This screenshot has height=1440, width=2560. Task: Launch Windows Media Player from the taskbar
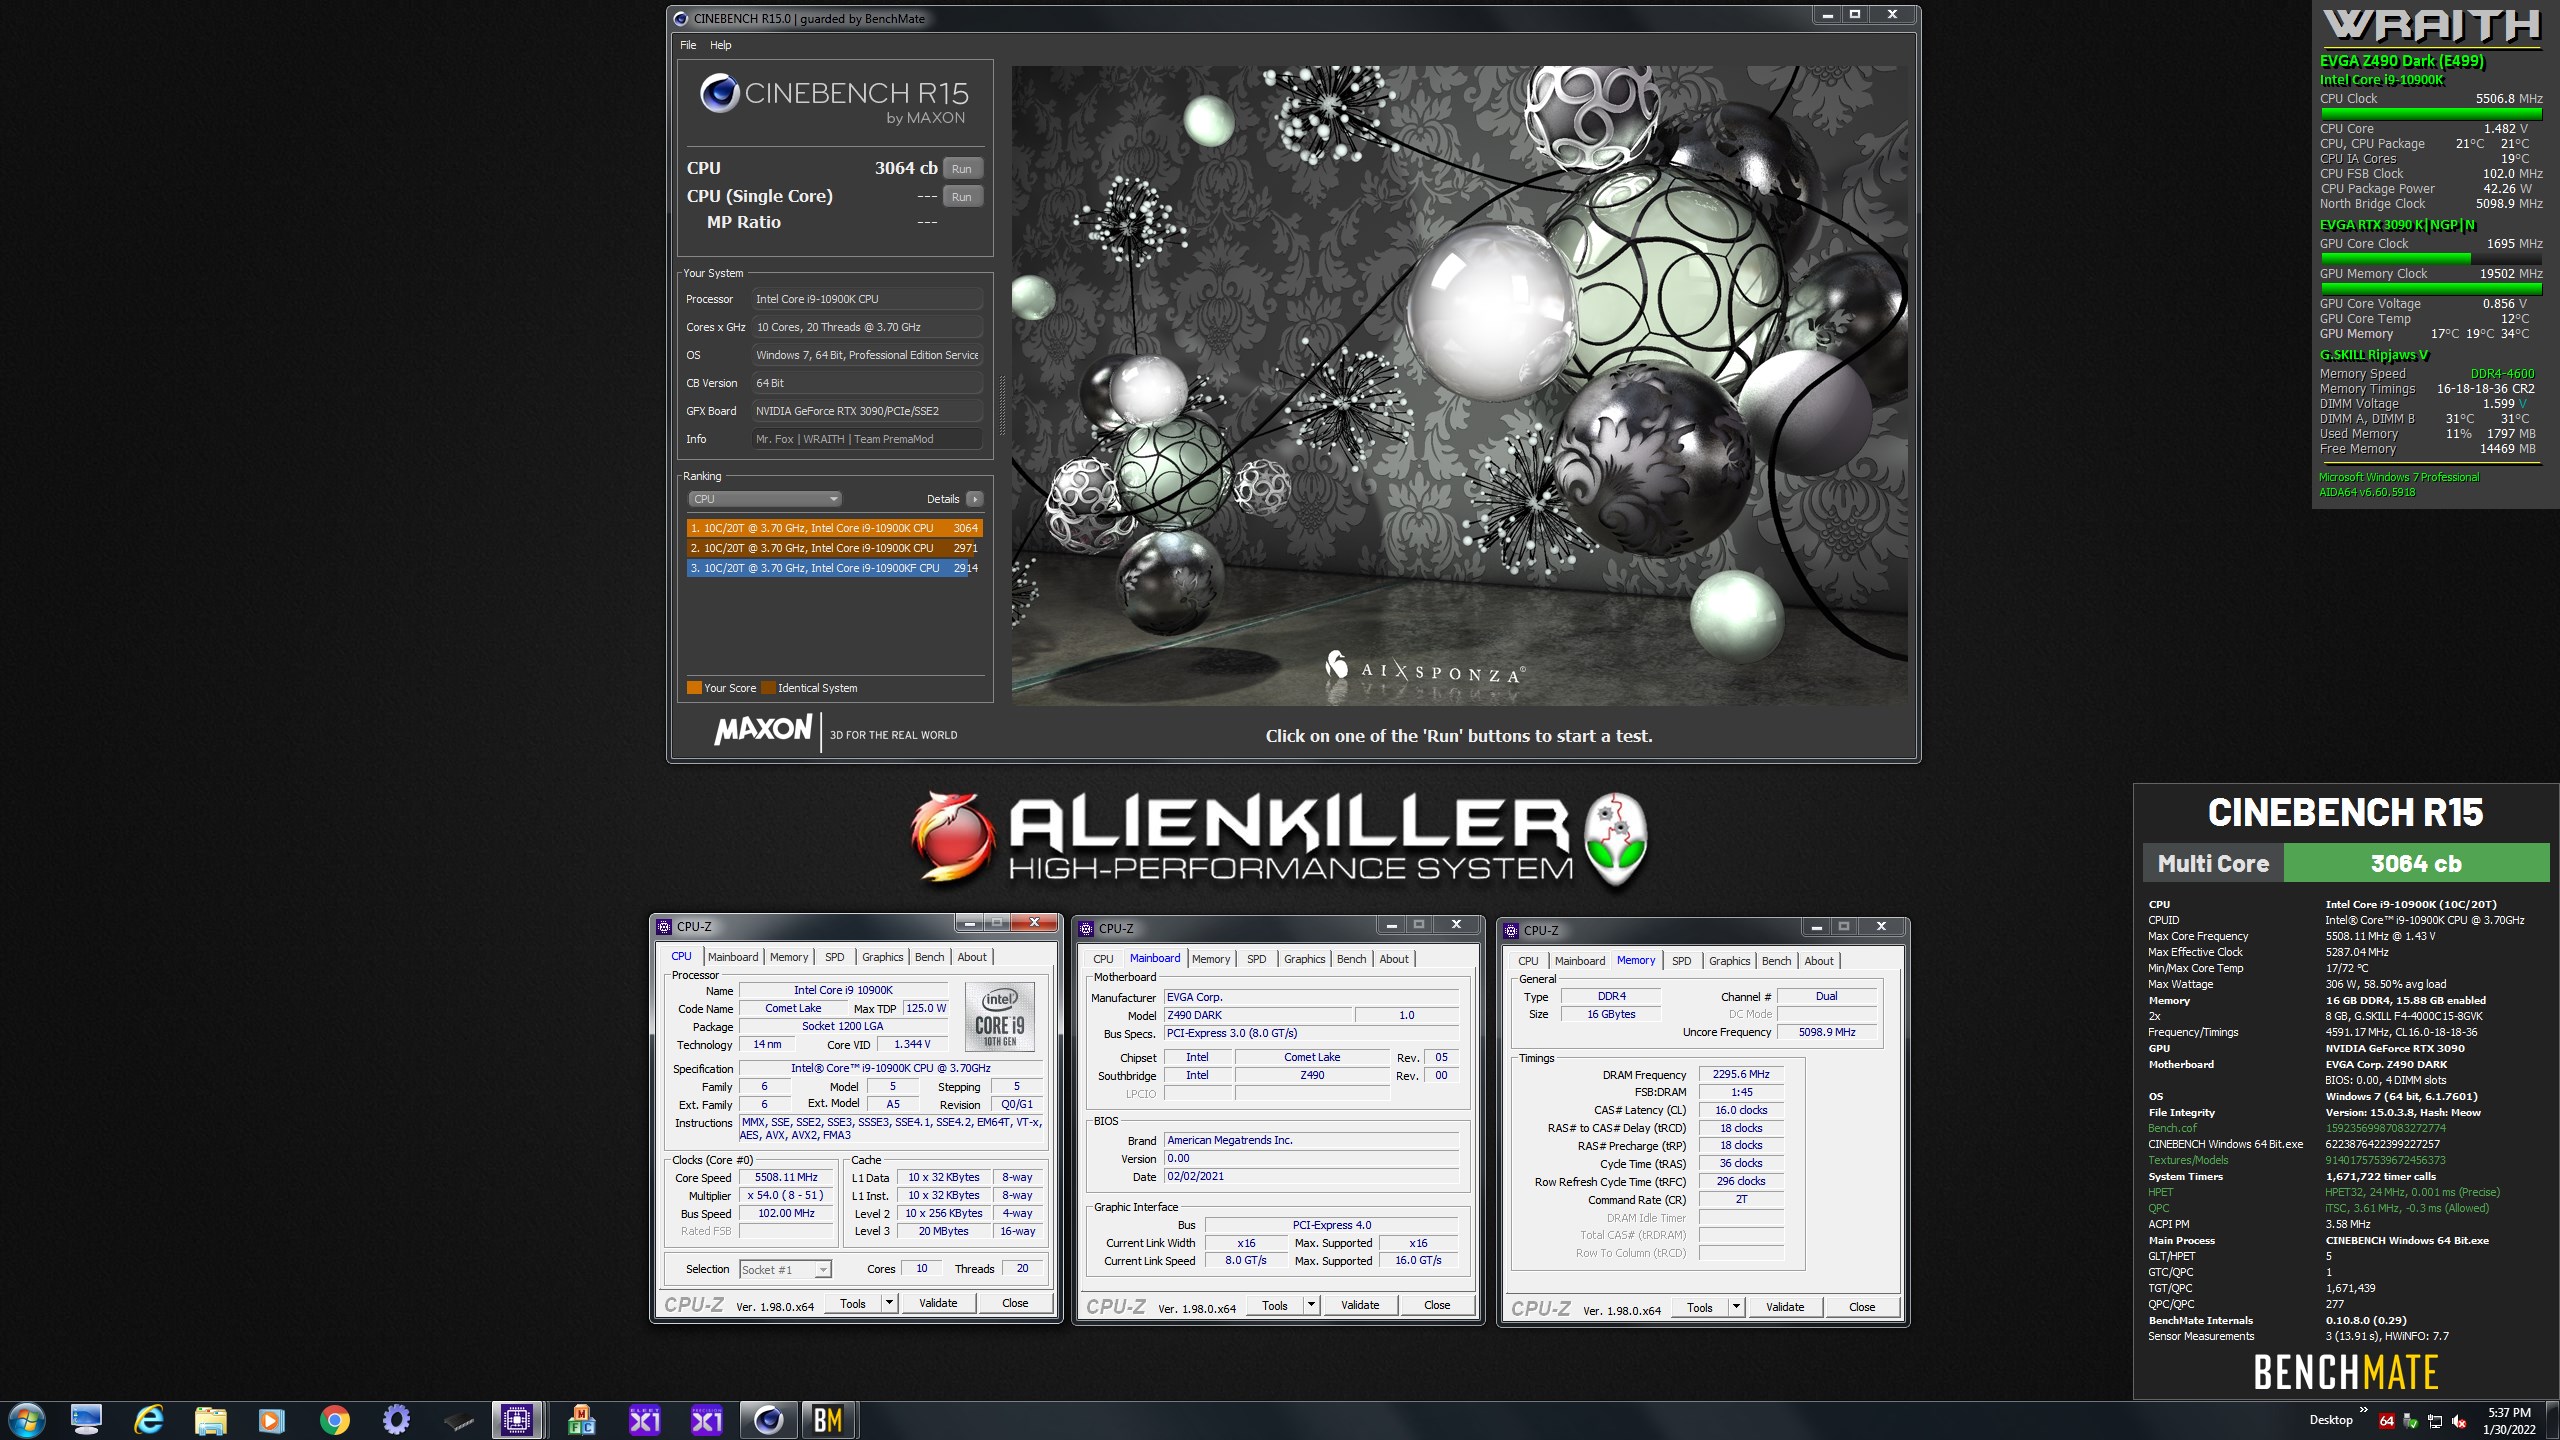271,1420
